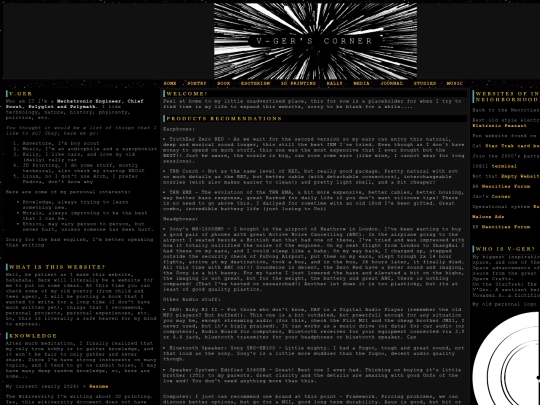This screenshot has width=540, height=405.
Task: Click the 'Bluetooth Speaker: Sony SRS-XB100' entry
Action: tap(313, 353)
